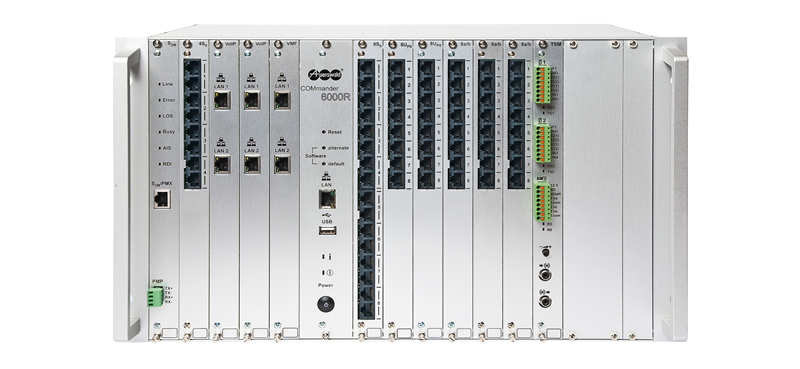The image size is (800, 369).
Task: Click the 12 V green terminal block on TSM
Action: (543, 202)
